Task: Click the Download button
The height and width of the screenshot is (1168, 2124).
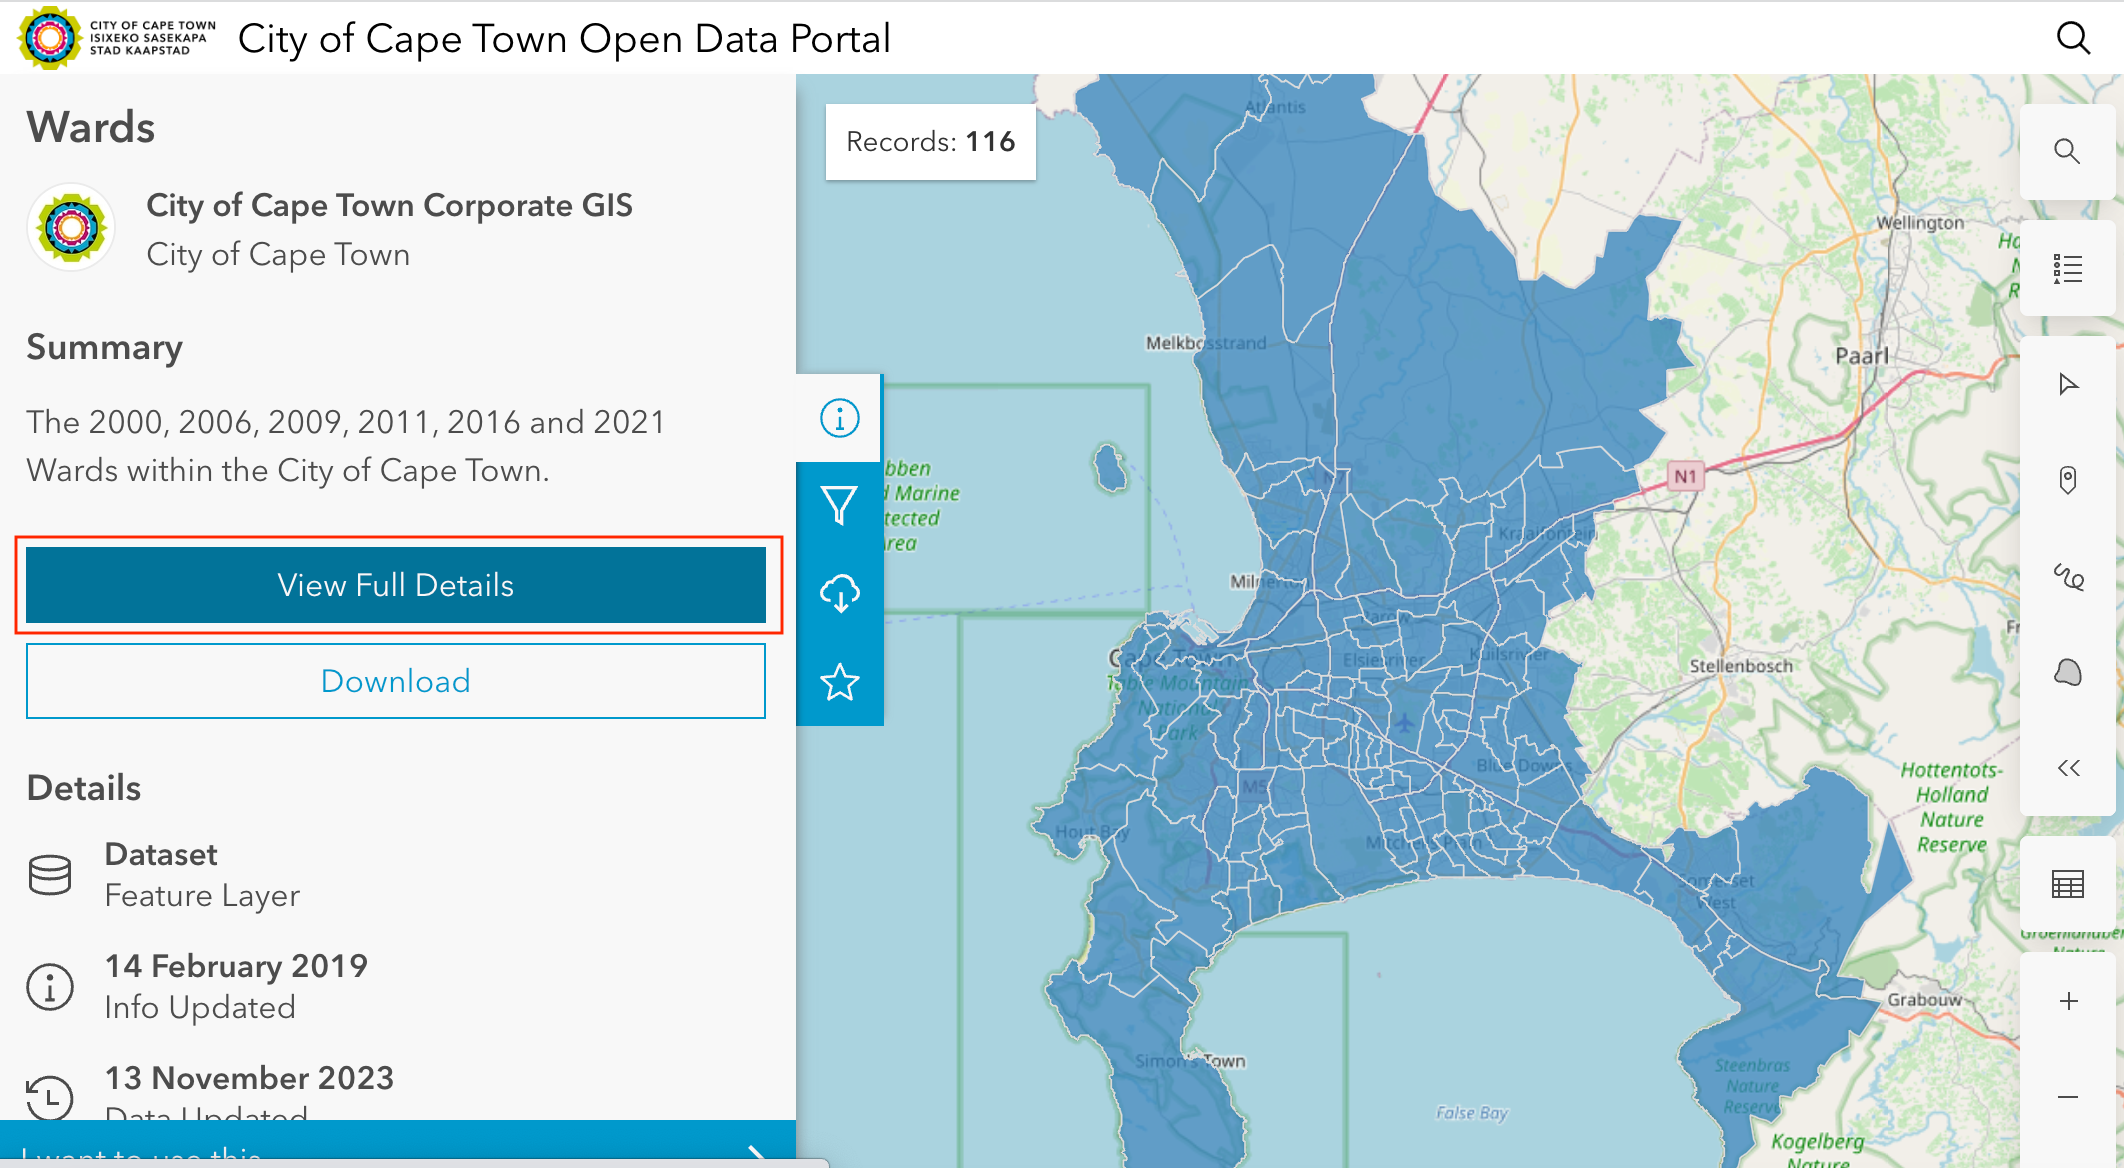Action: (x=396, y=681)
